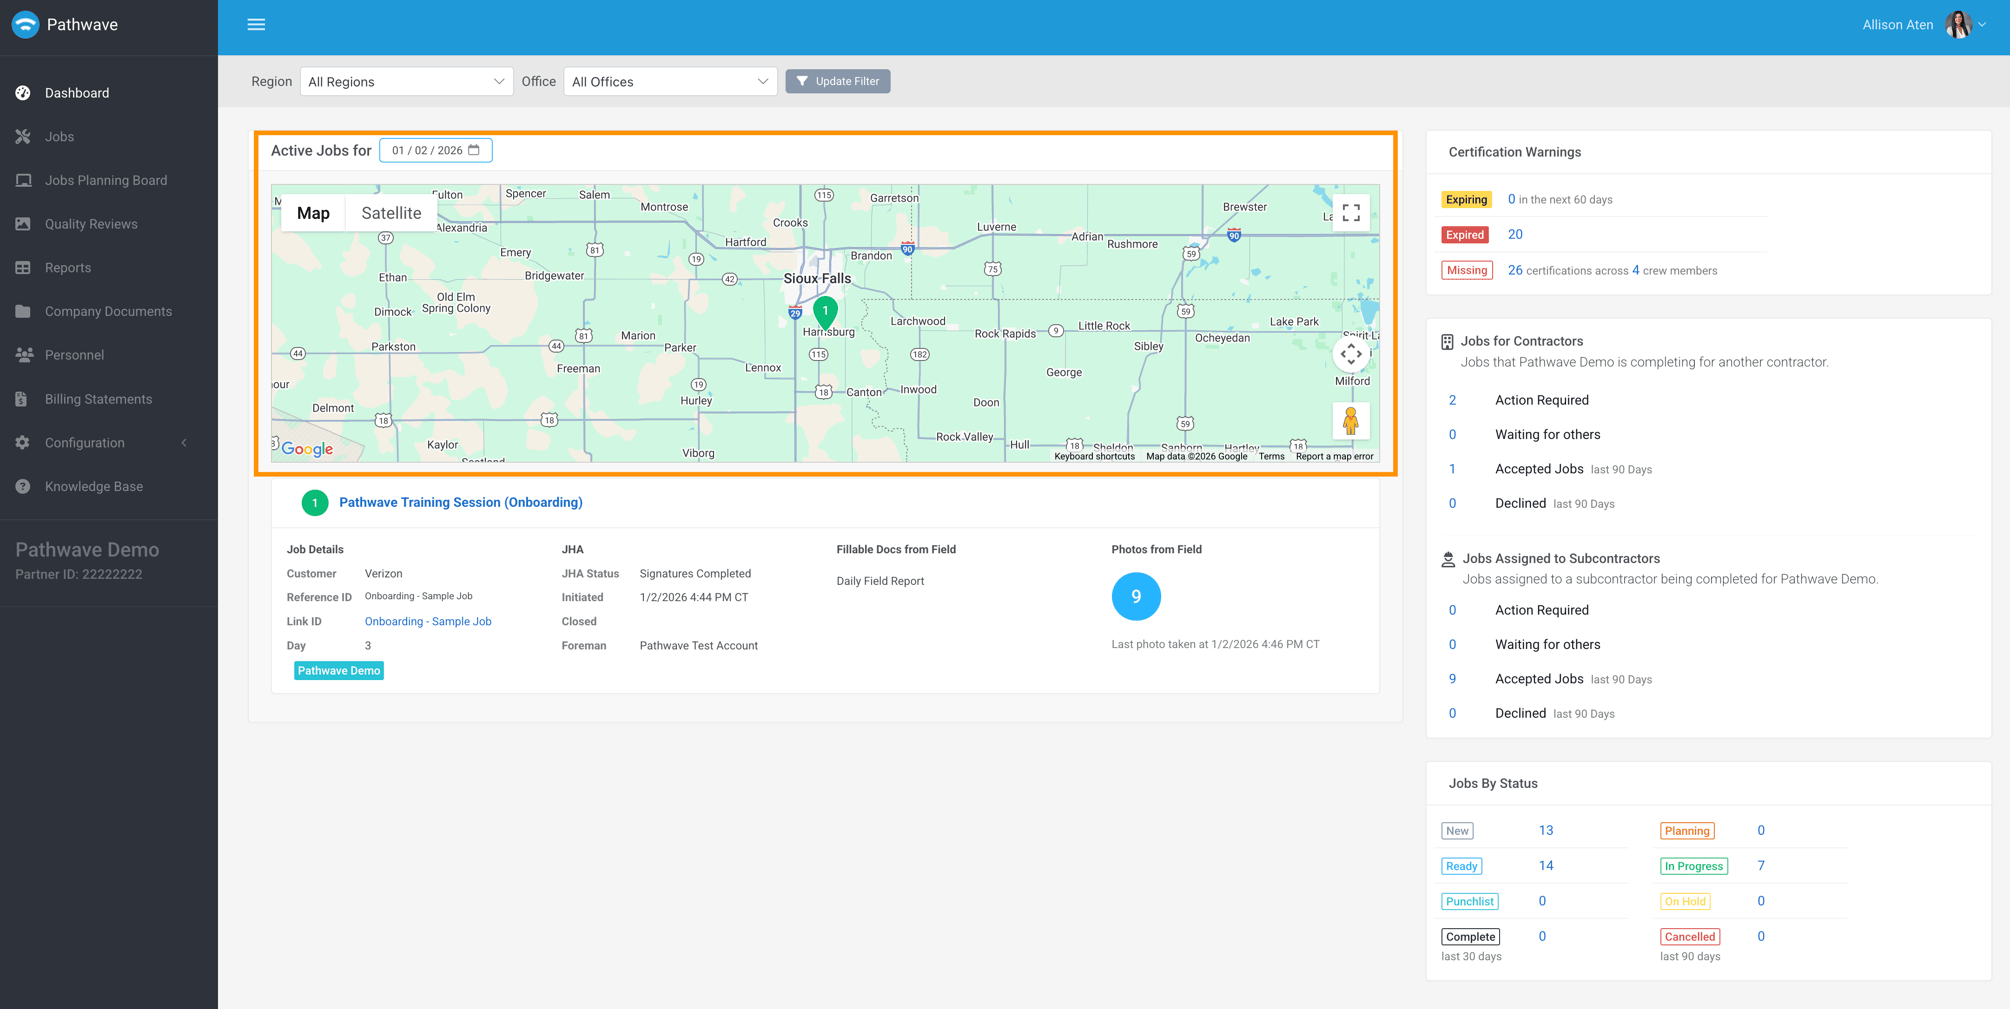This screenshot has width=2010, height=1009.
Task: Click the Personnel people icon
Action: [x=24, y=355]
